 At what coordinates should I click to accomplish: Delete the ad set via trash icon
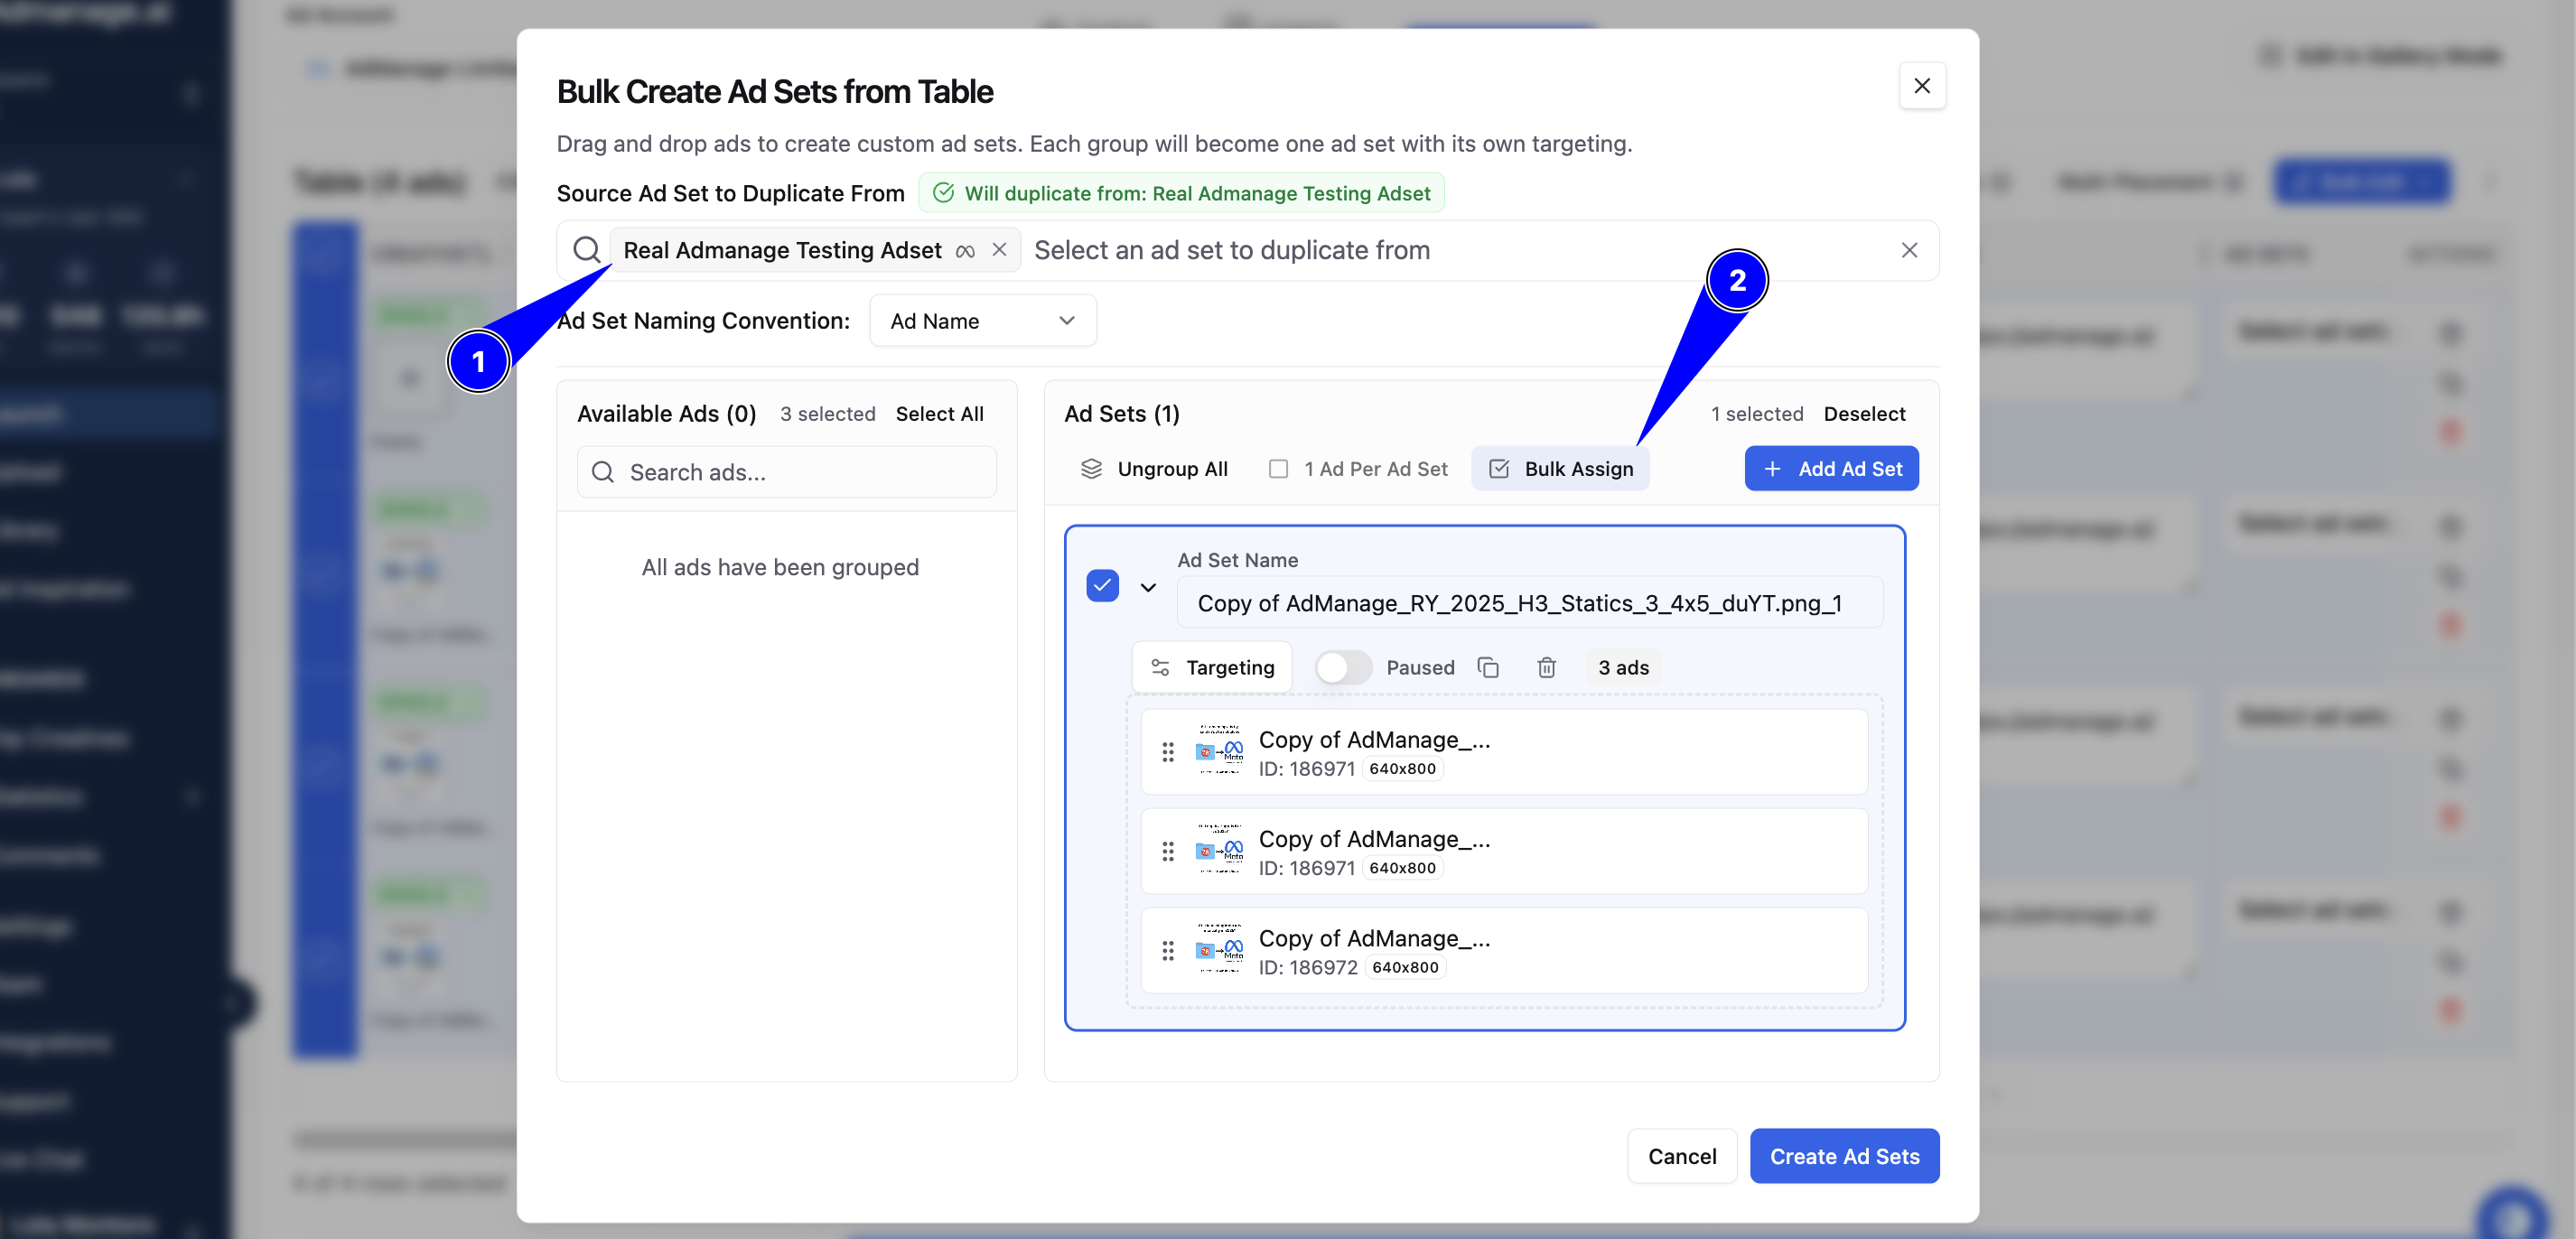tap(1546, 667)
